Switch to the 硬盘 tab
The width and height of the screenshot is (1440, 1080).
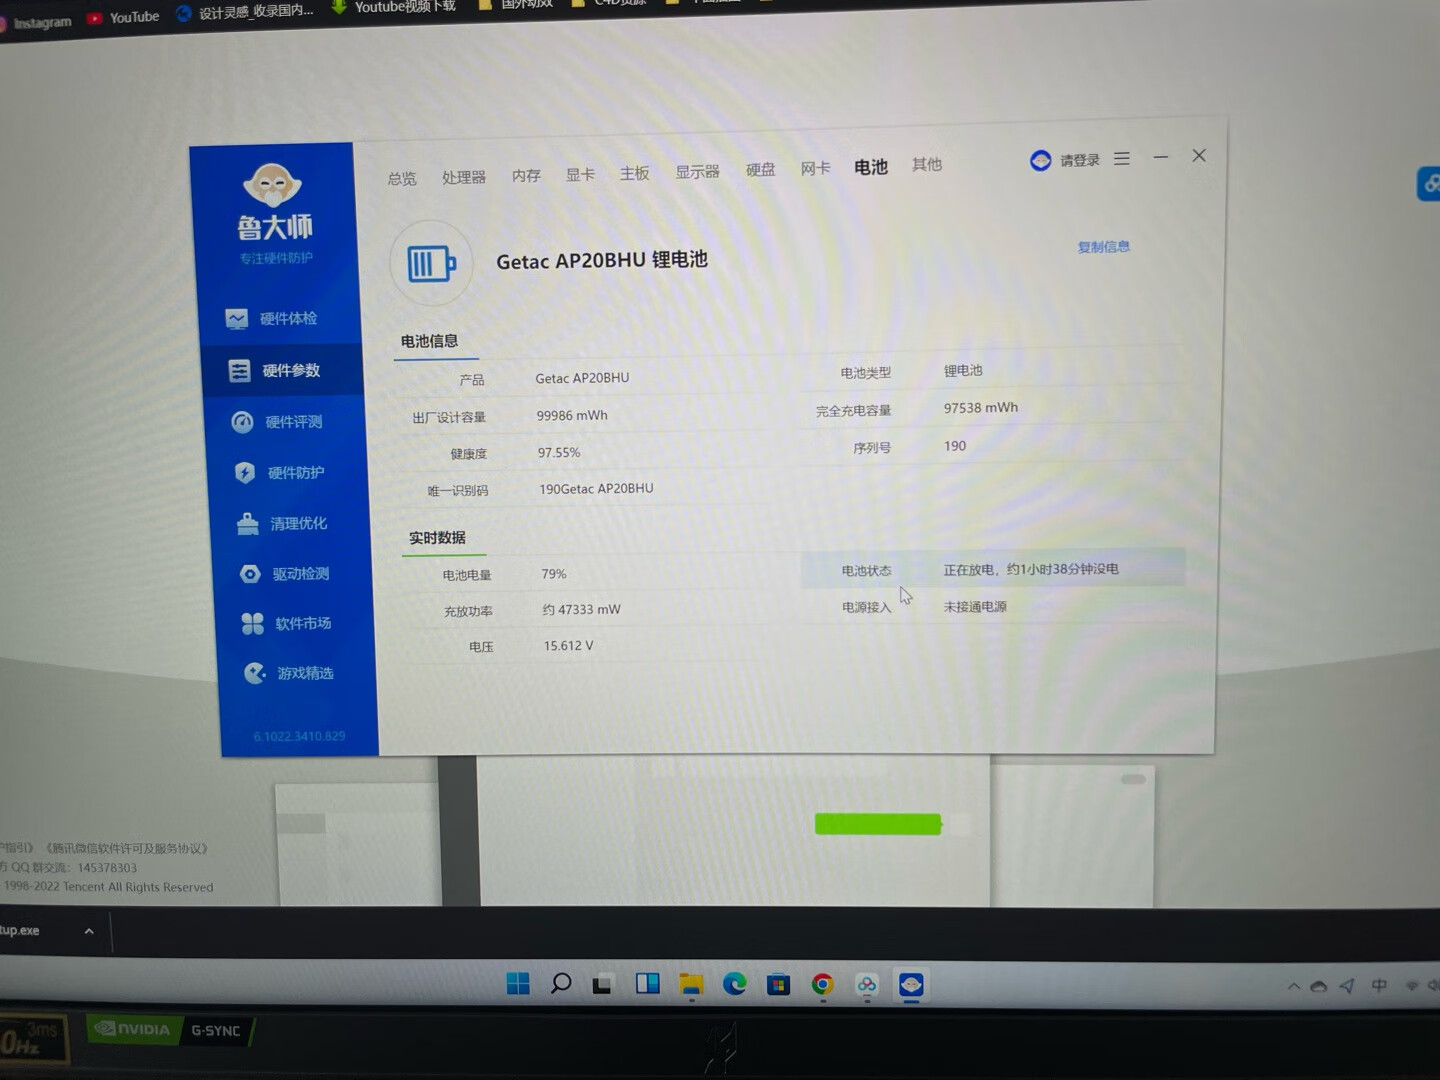(761, 170)
